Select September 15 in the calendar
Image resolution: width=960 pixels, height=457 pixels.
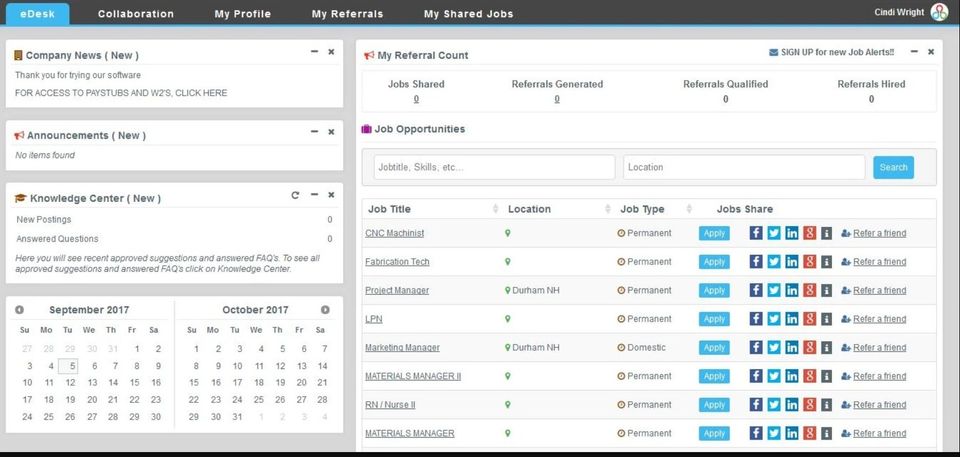[x=134, y=383]
